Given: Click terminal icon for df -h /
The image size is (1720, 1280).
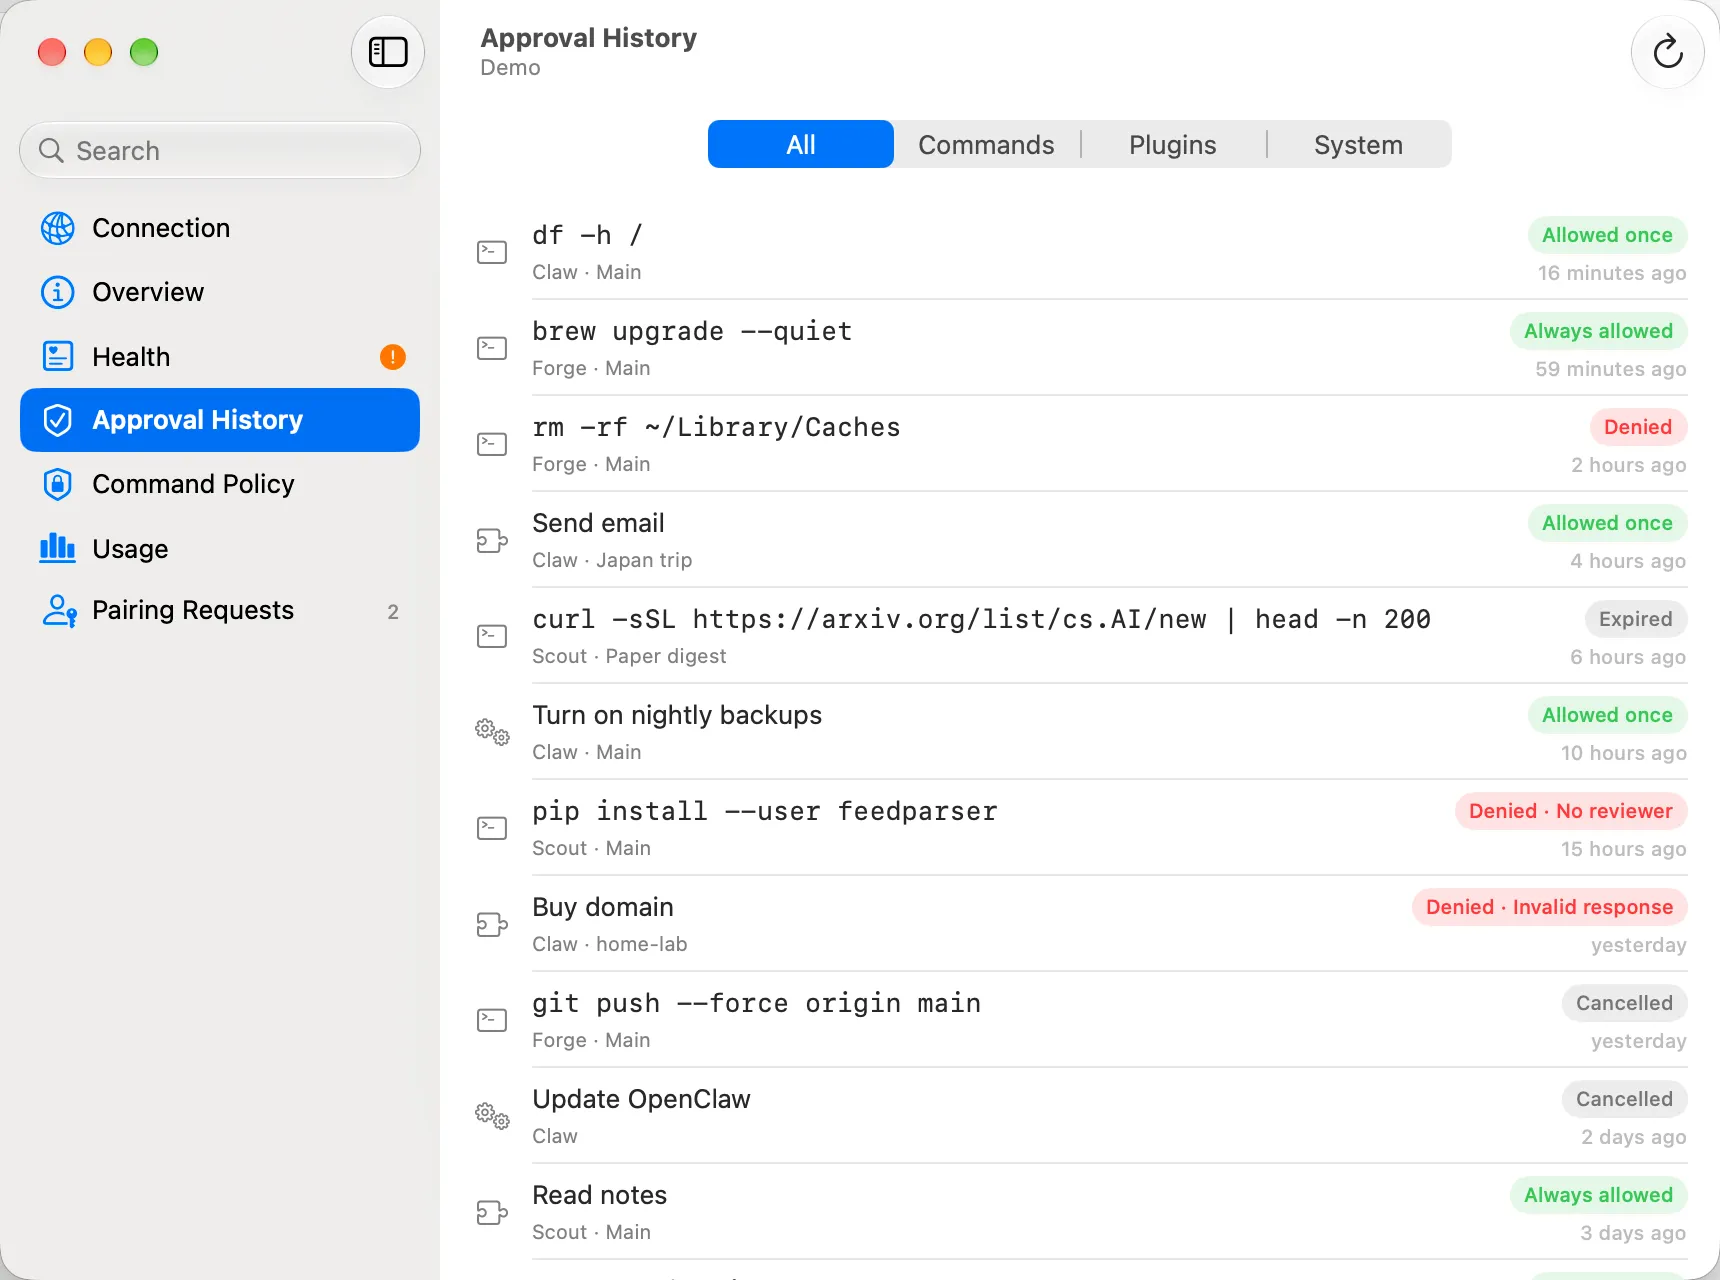Looking at the screenshot, I should [x=492, y=252].
